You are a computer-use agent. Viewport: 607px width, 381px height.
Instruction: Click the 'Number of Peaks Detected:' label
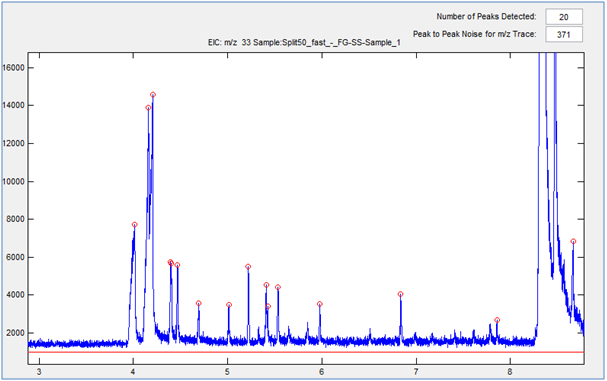[x=486, y=17]
